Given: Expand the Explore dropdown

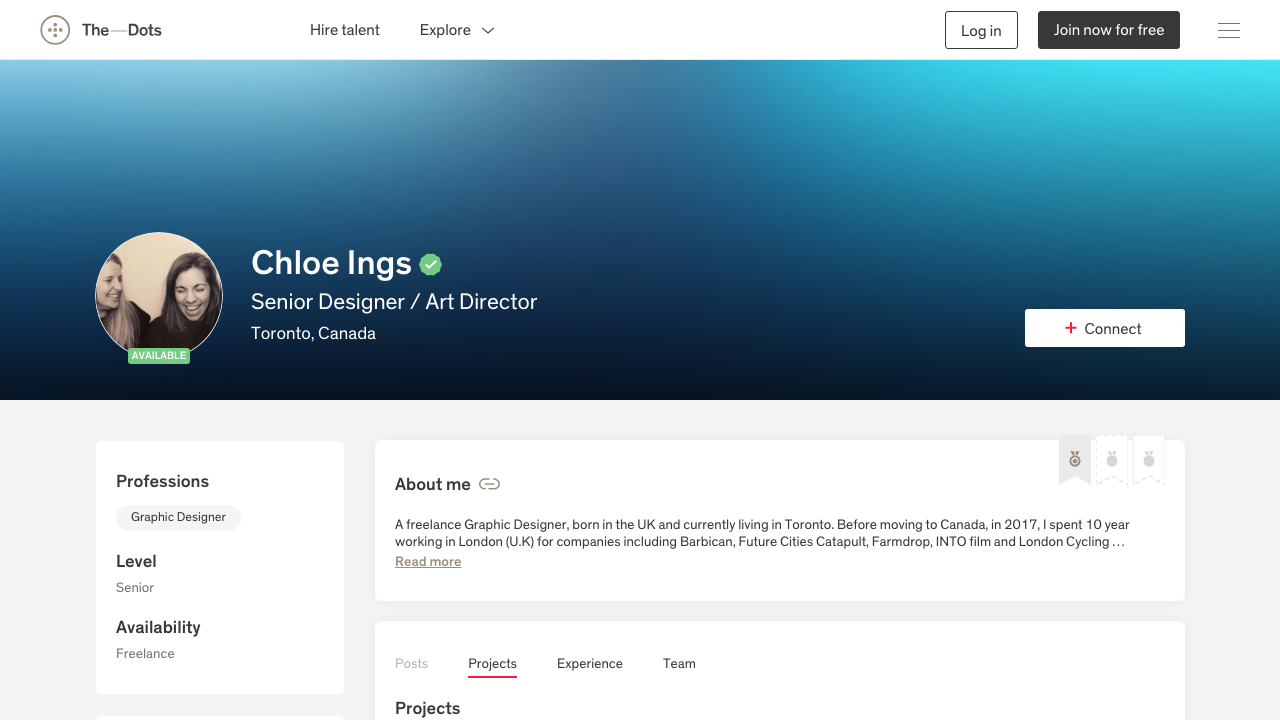Looking at the screenshot, I should point(457,30).
